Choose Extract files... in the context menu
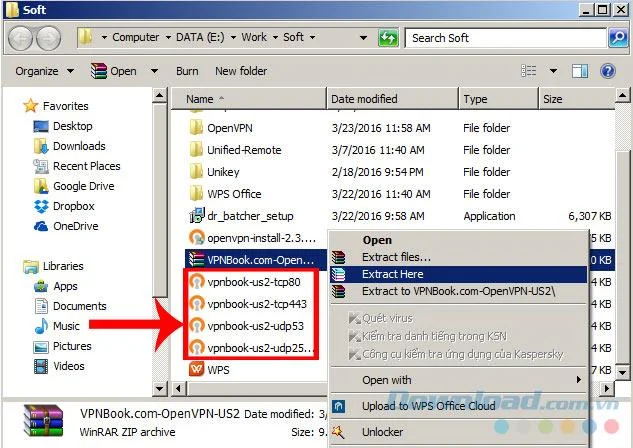 pos(458,257)
